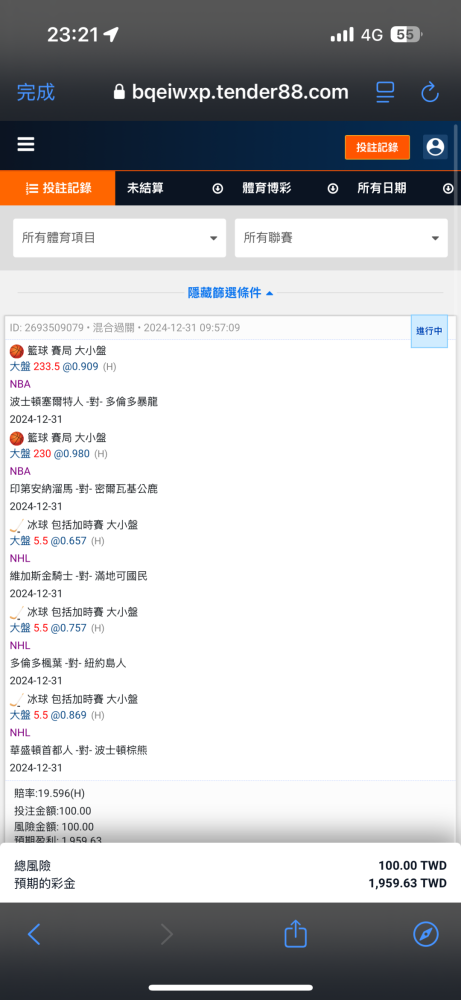Open the user account profile icon
Image resolution: width=461 pixels, height=1000 pixels.
click(x=435, y=147)
